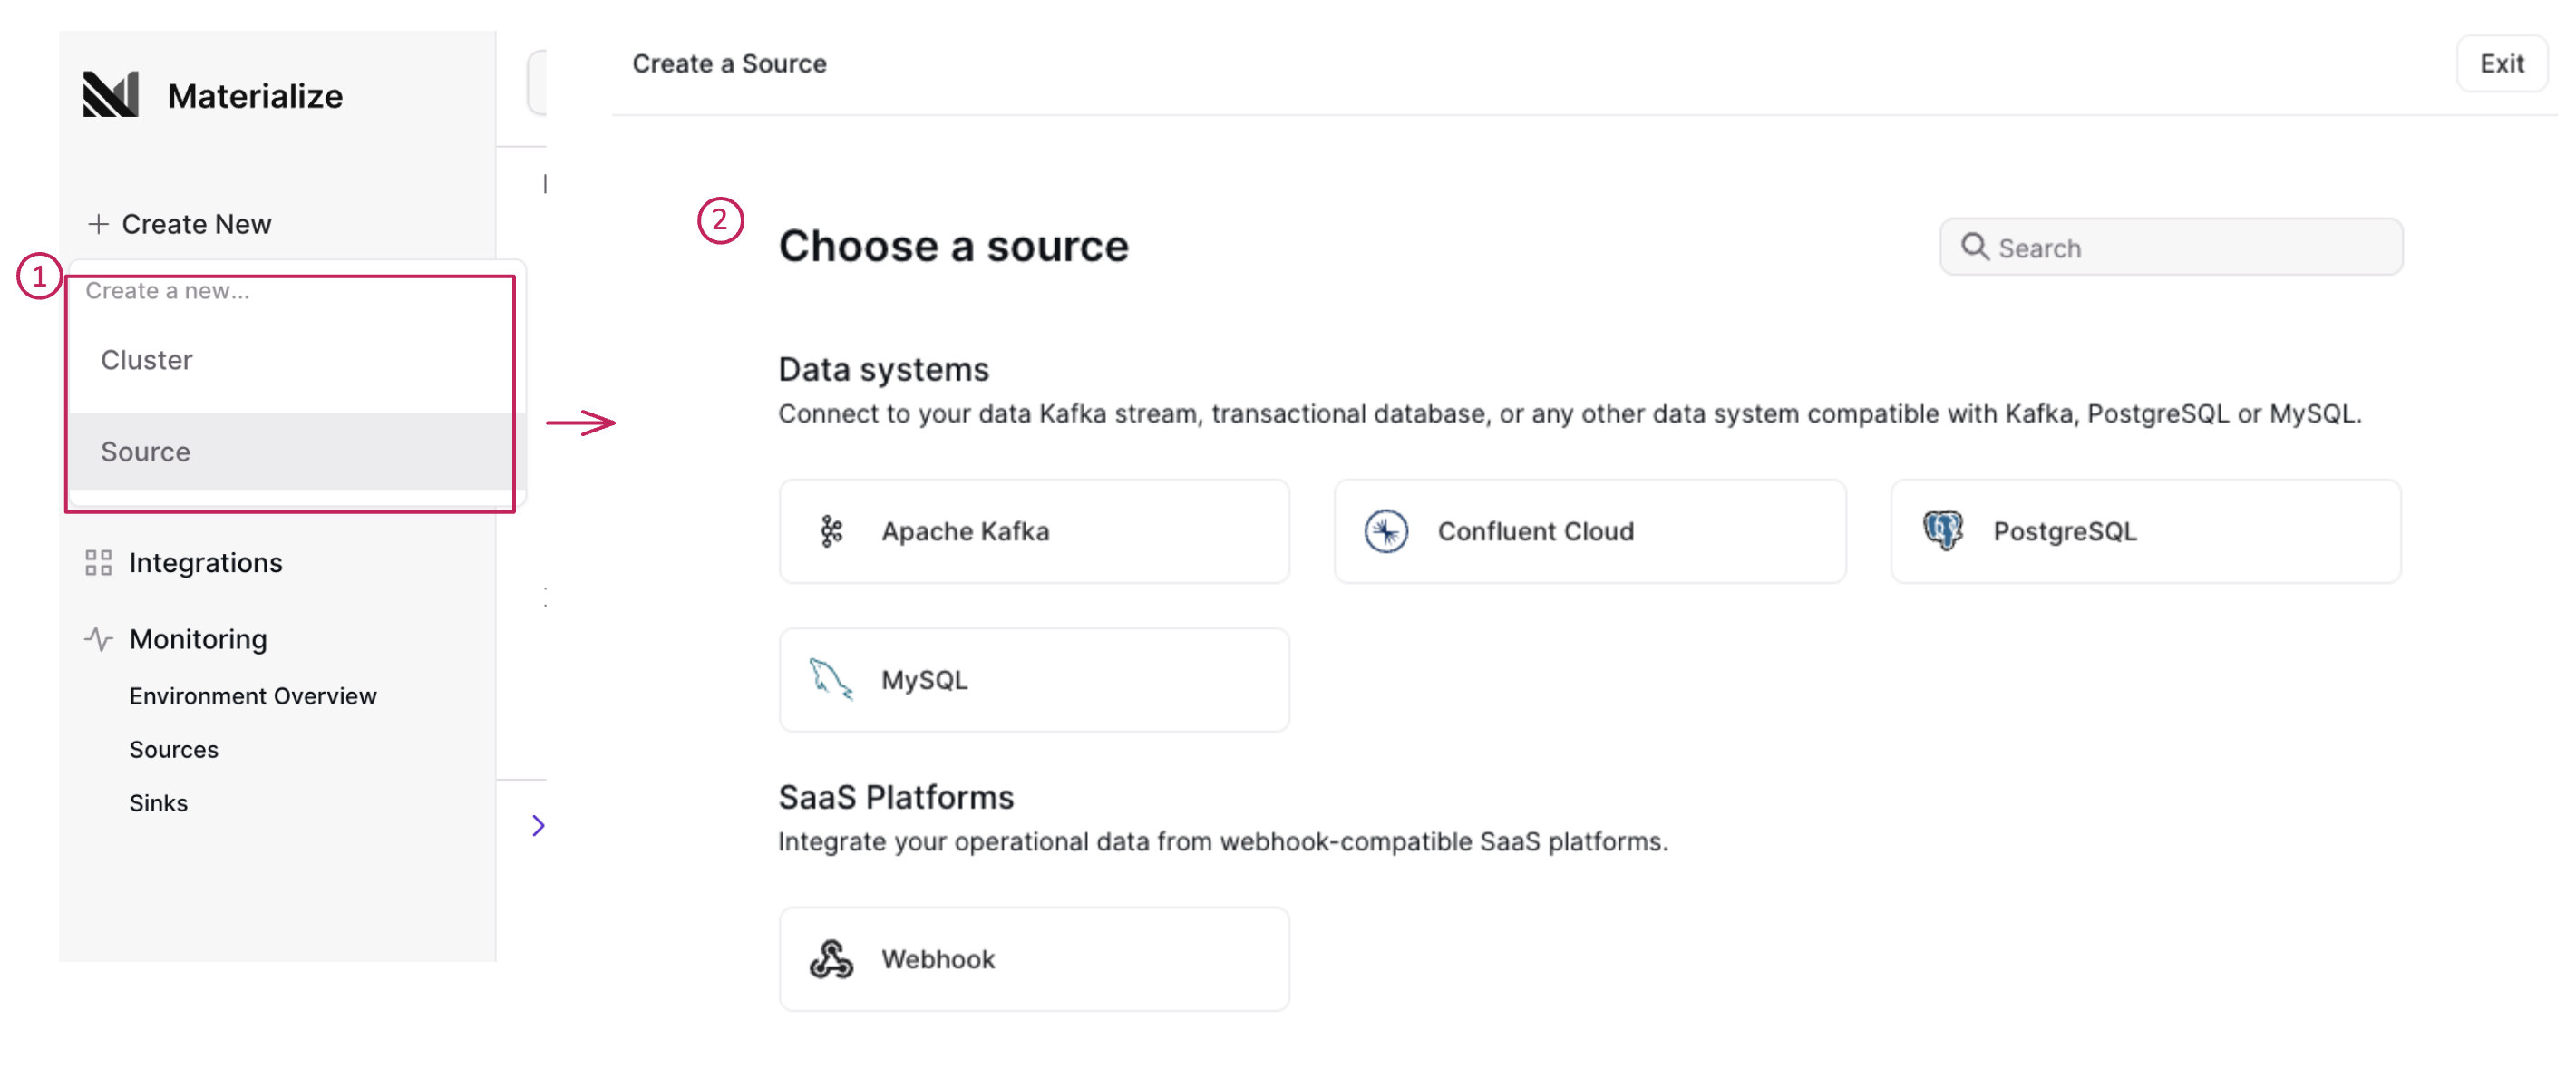
Task: Open Sinks under Monitoring
Action: tap(158, 802)
